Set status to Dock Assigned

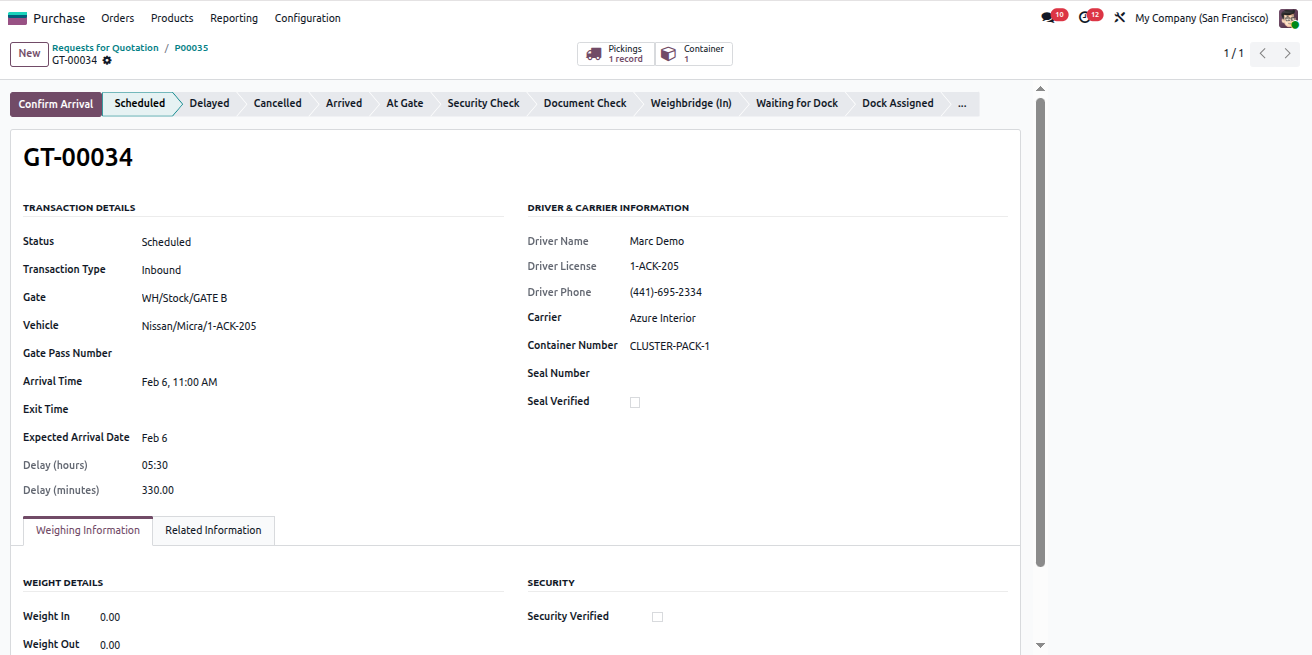pyautogui.click(x=898, y=104)
